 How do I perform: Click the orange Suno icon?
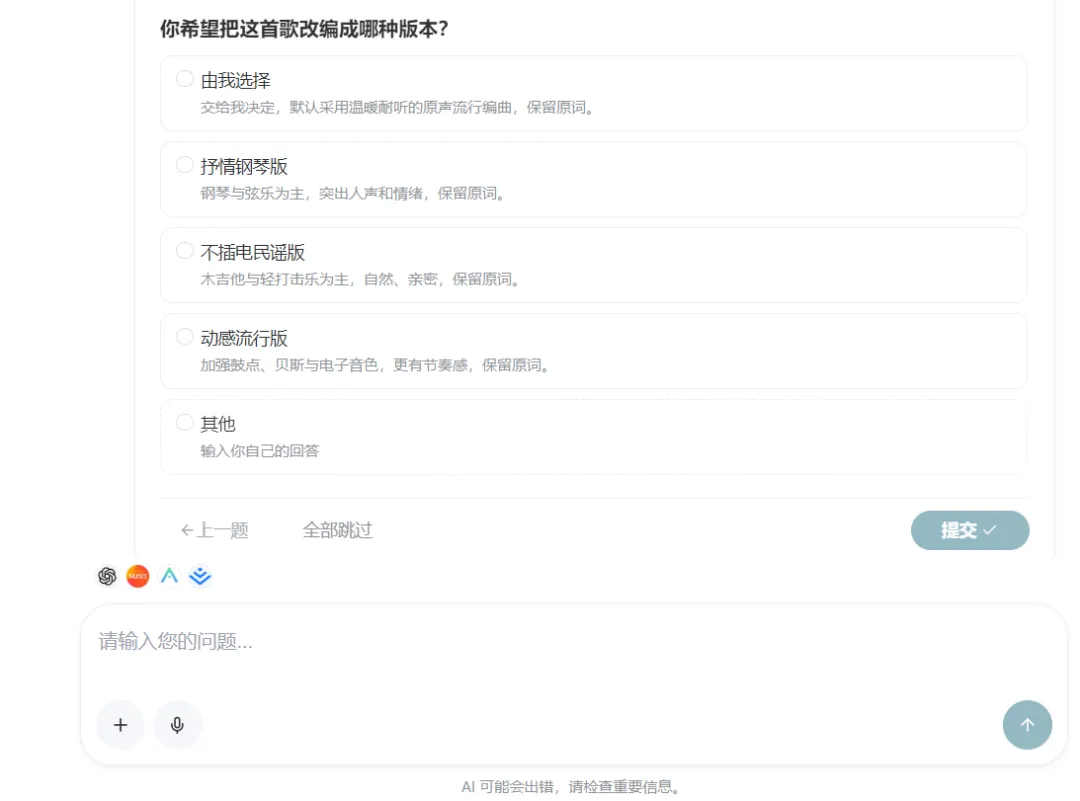[138, 576]
